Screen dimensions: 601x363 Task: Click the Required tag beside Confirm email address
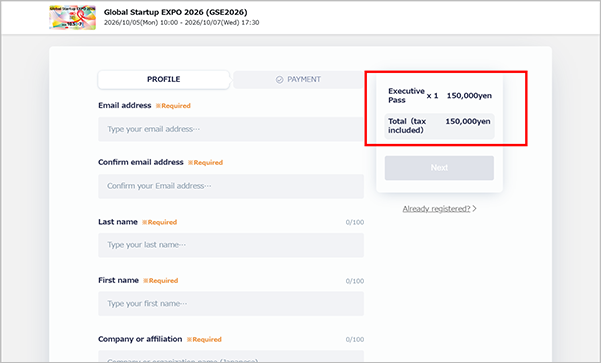[x=205, y=163]
